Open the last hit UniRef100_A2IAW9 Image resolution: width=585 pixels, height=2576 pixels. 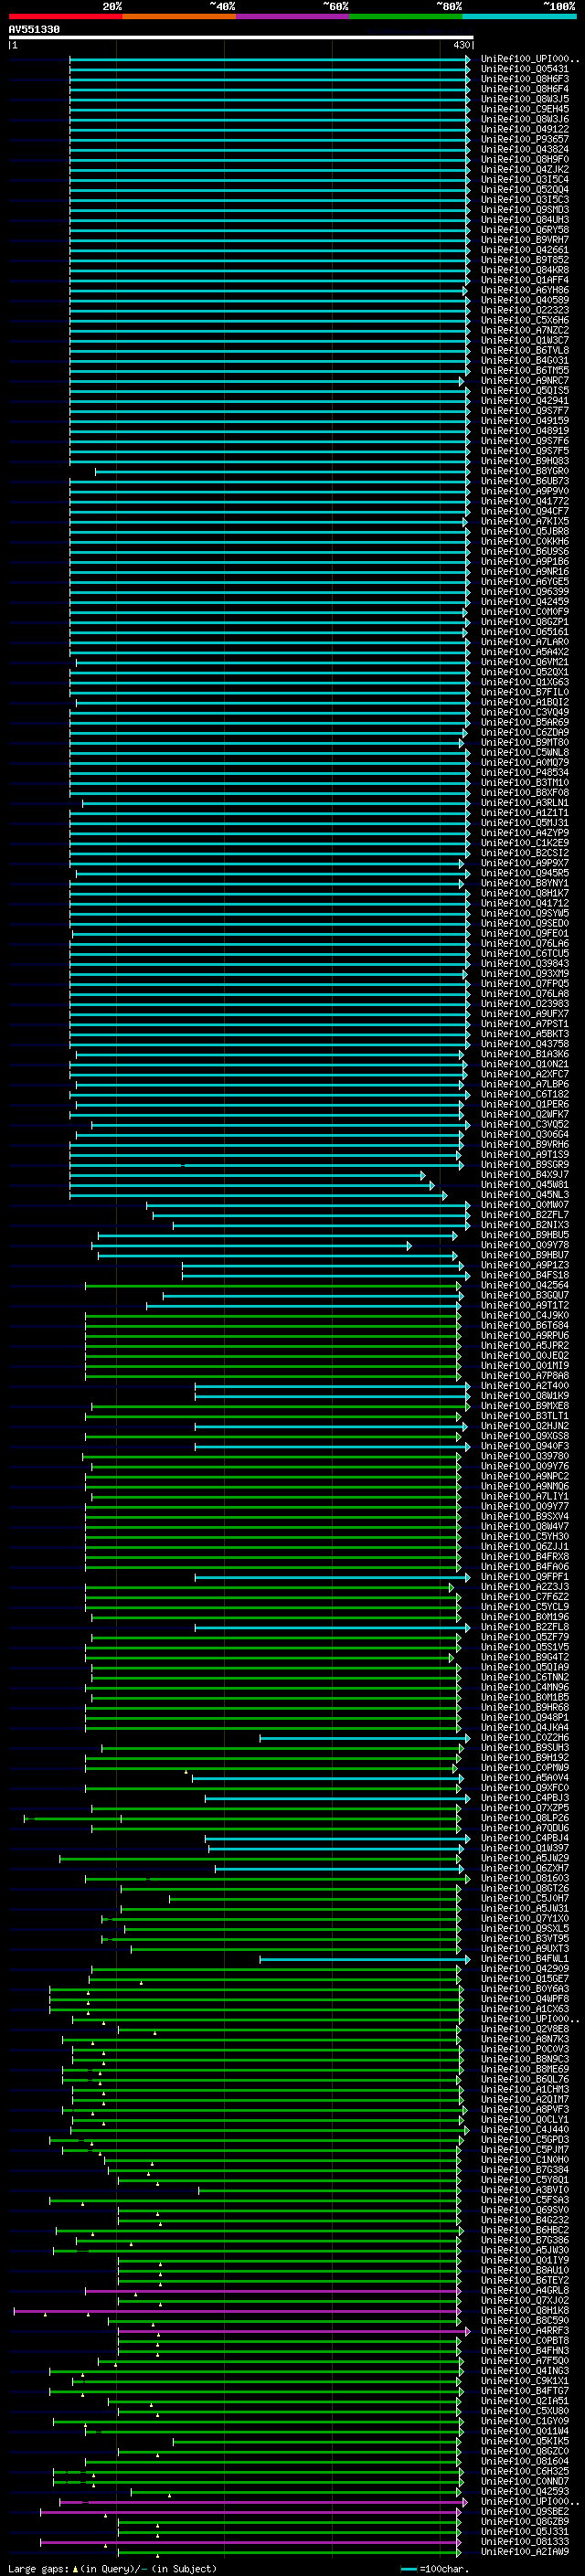click(525, 2552)
